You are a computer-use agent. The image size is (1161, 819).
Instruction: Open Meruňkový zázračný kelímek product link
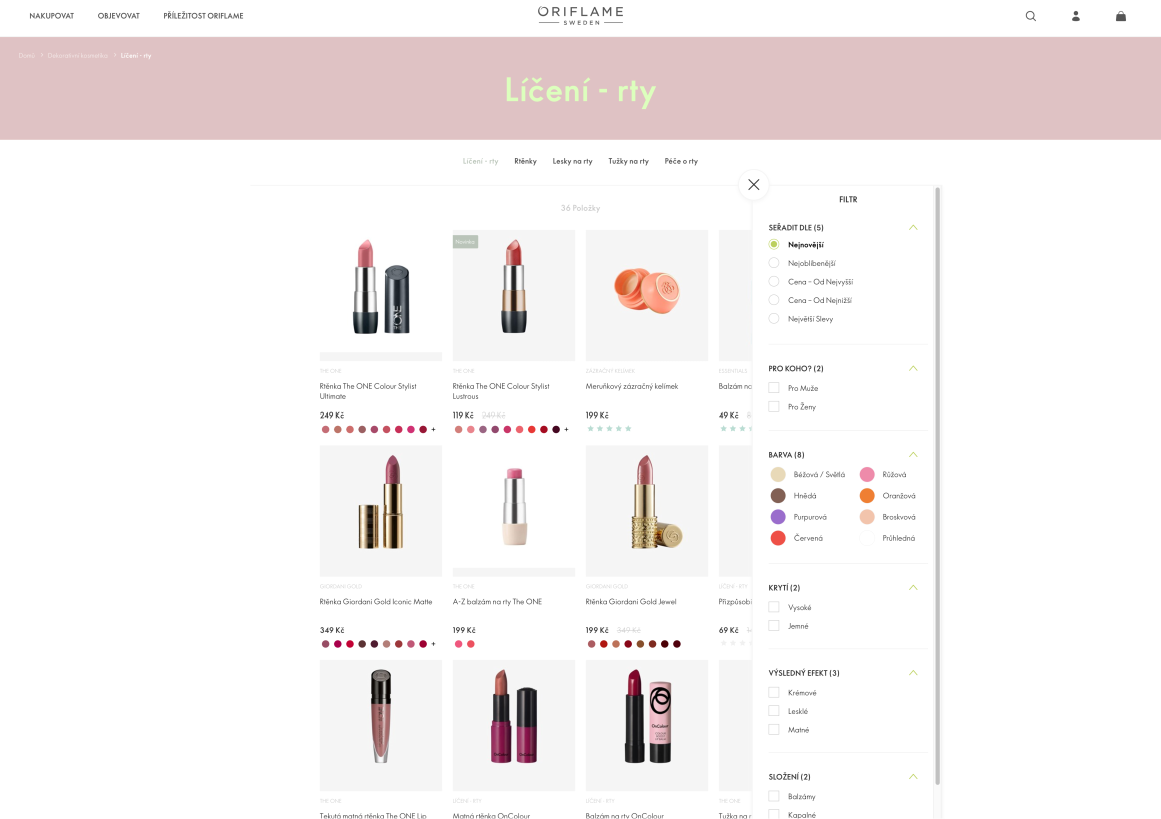[632, 386]
